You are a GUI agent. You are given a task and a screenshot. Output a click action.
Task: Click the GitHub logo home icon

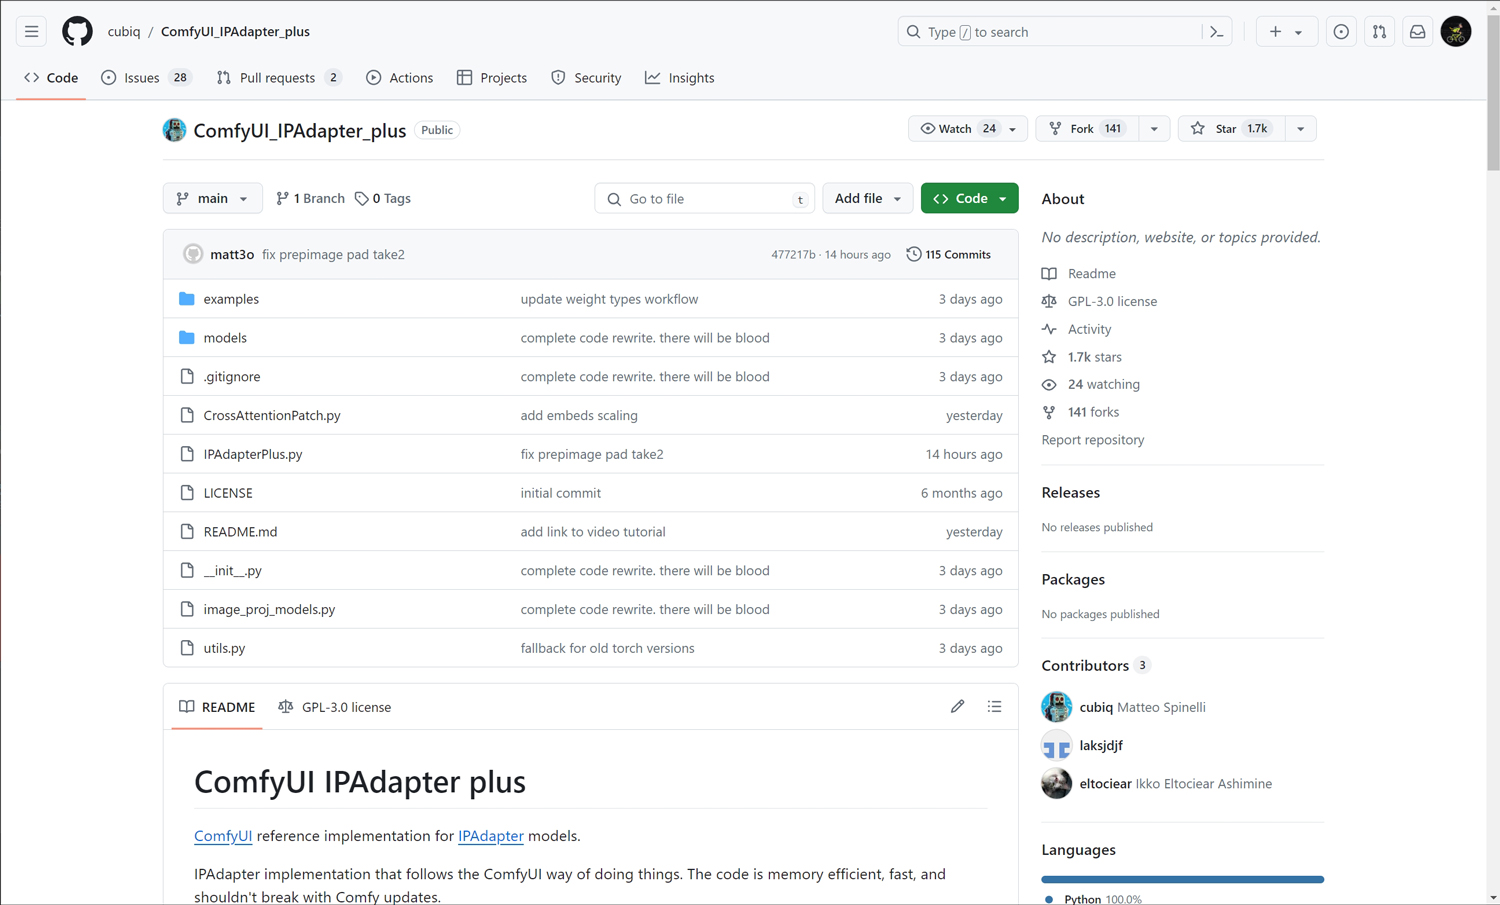[x=77, y=32]
